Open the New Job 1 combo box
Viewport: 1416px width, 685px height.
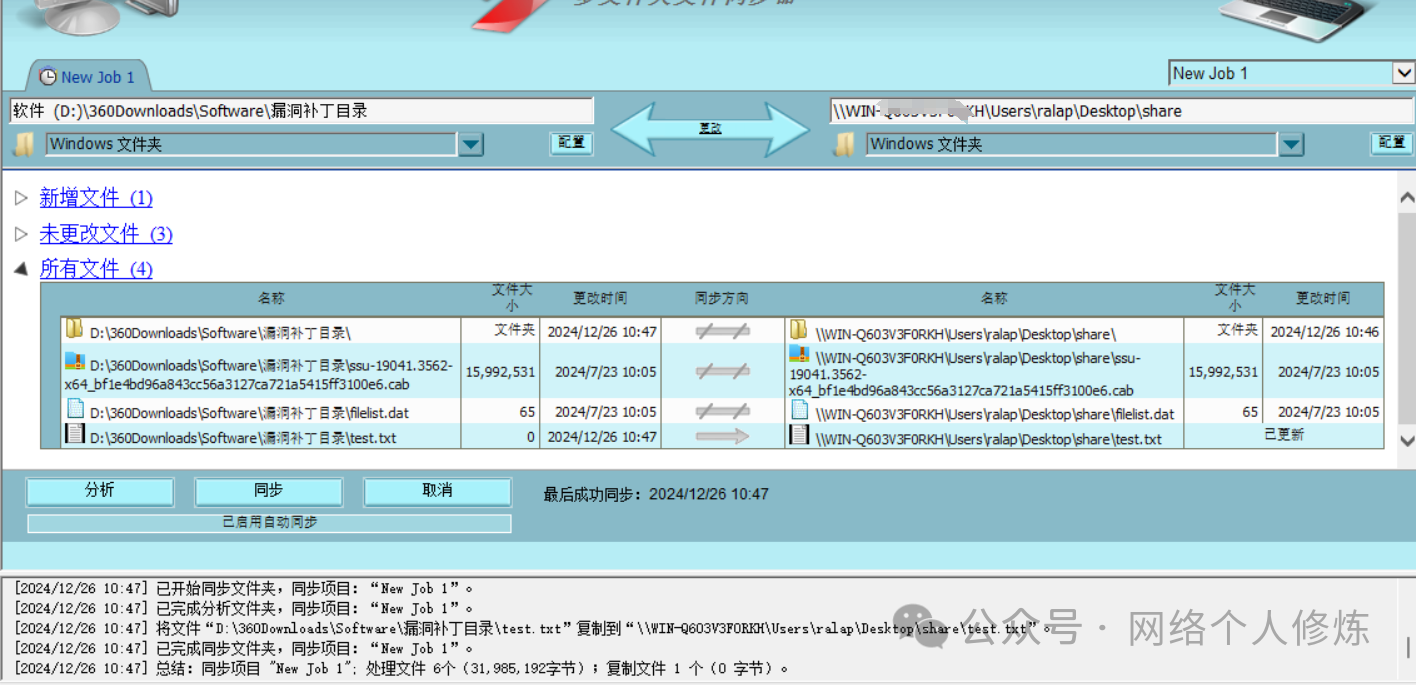1402,73
